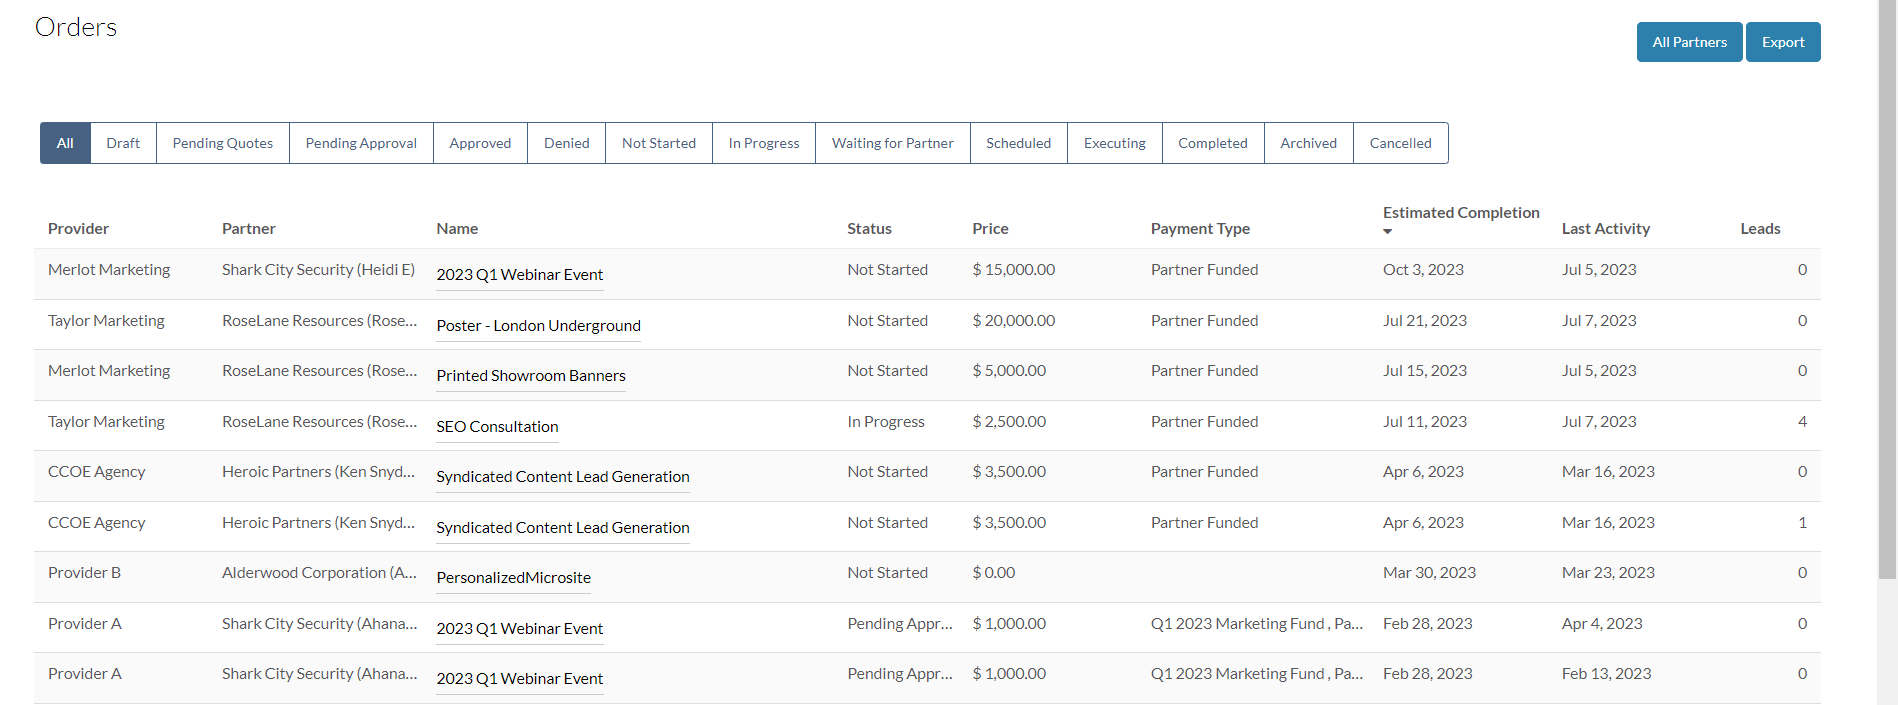The width and height of the screenshot is (1898, 705).
Task: Open the Pending Approval tab
Action: [361, 143]
